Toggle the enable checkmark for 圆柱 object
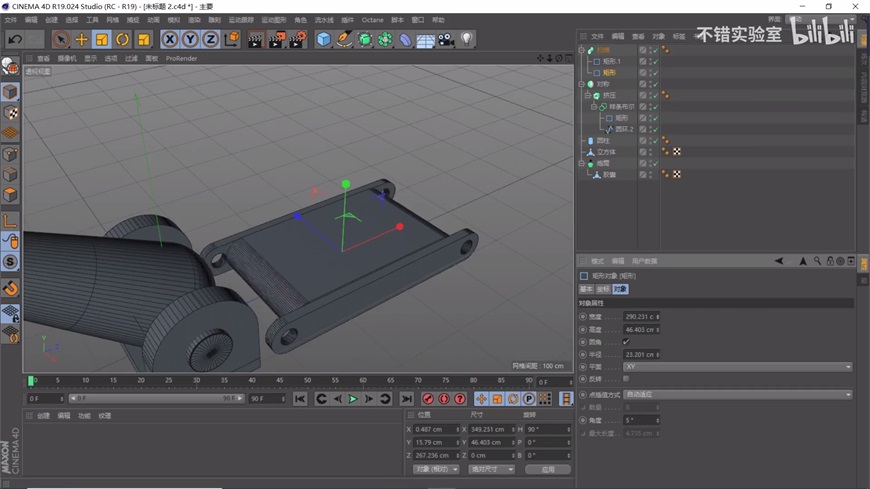The image size is (870, 489). (655, 141)
